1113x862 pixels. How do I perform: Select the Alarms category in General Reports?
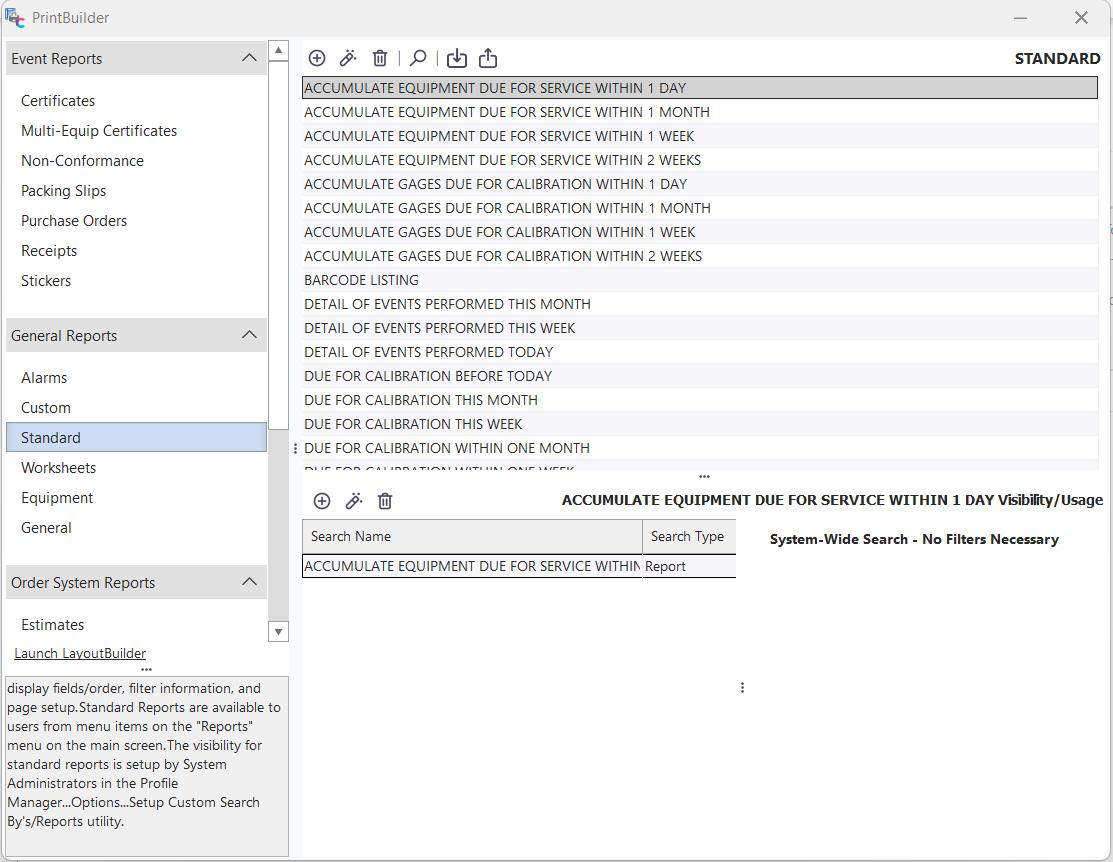point(44,378)
